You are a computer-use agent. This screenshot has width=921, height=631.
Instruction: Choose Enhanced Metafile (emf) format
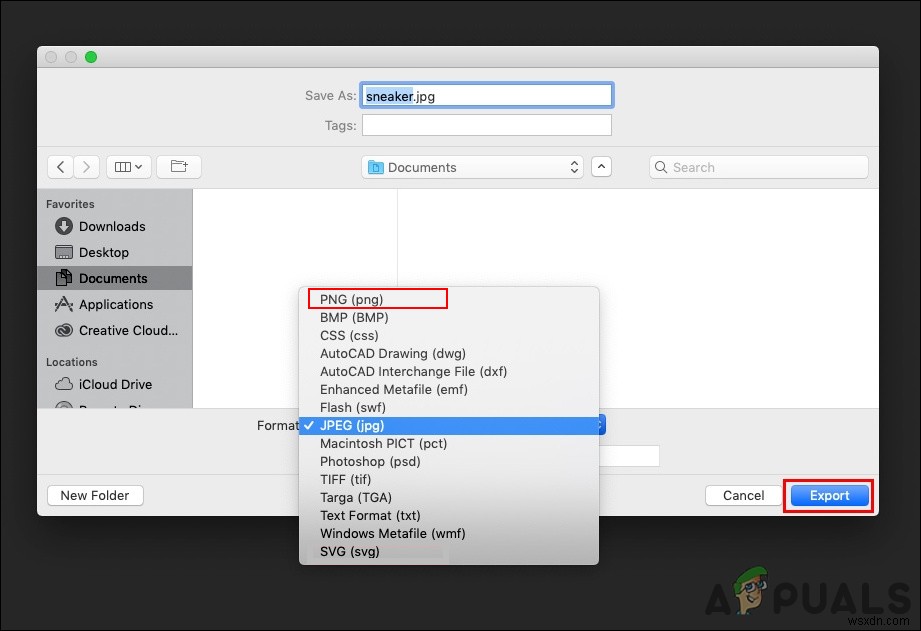click(449, 390)
